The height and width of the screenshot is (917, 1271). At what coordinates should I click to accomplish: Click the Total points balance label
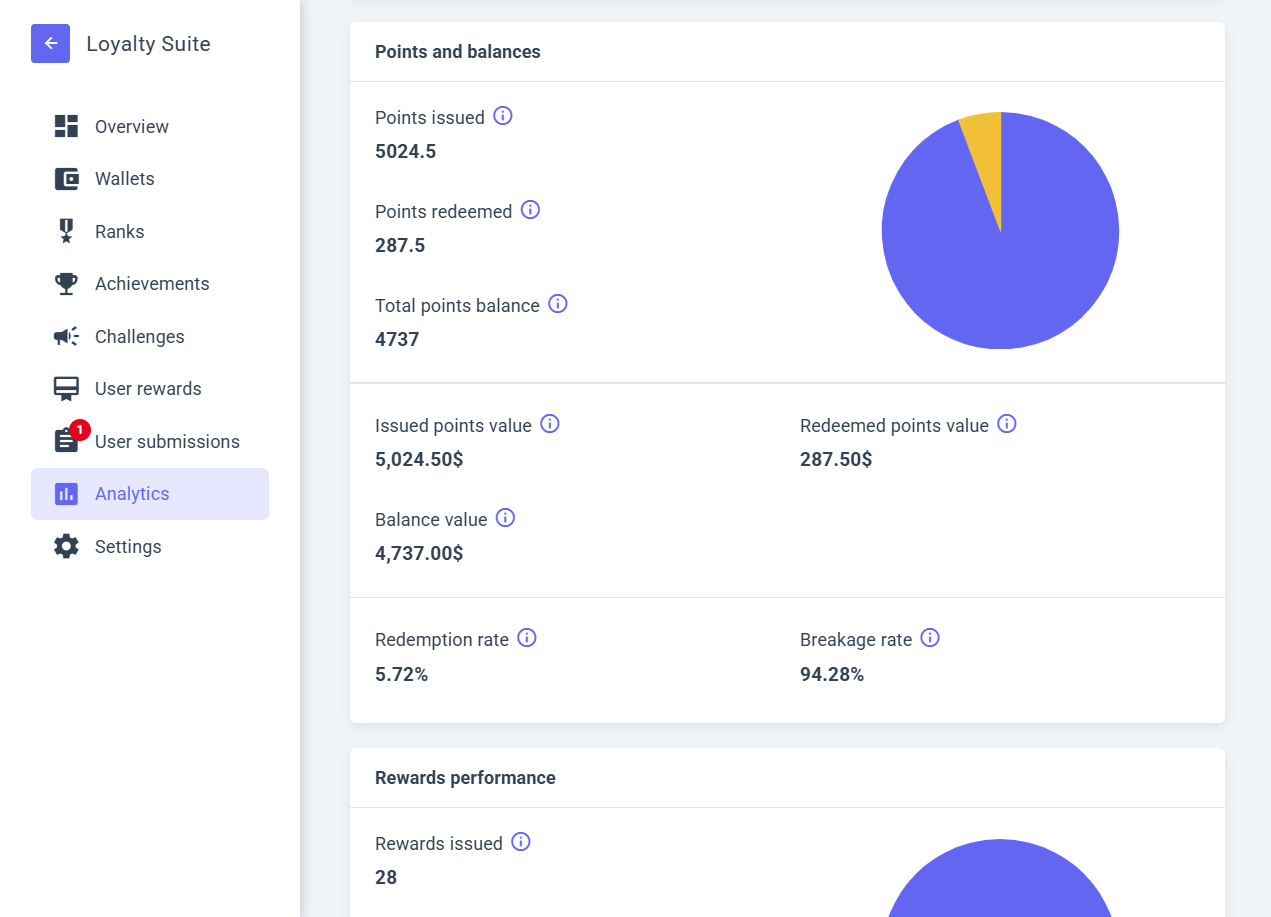[457, 306]
